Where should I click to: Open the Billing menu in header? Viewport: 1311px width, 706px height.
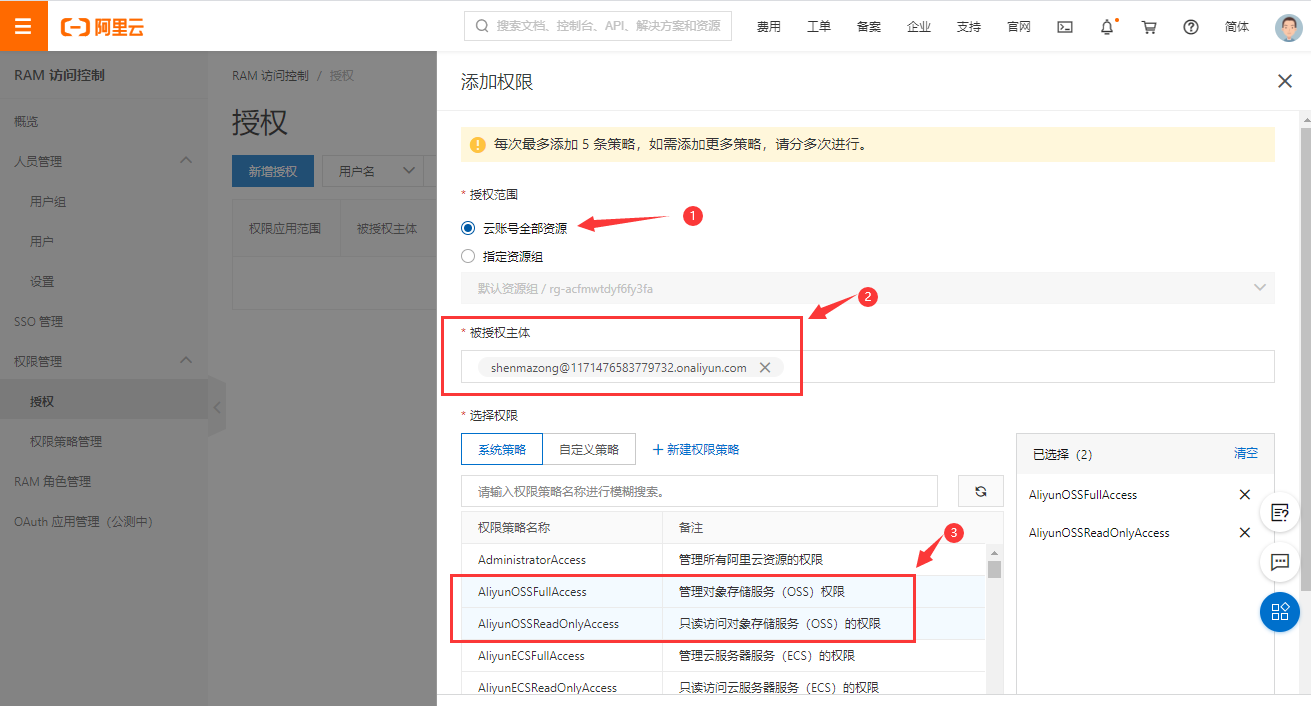[769, 27]
